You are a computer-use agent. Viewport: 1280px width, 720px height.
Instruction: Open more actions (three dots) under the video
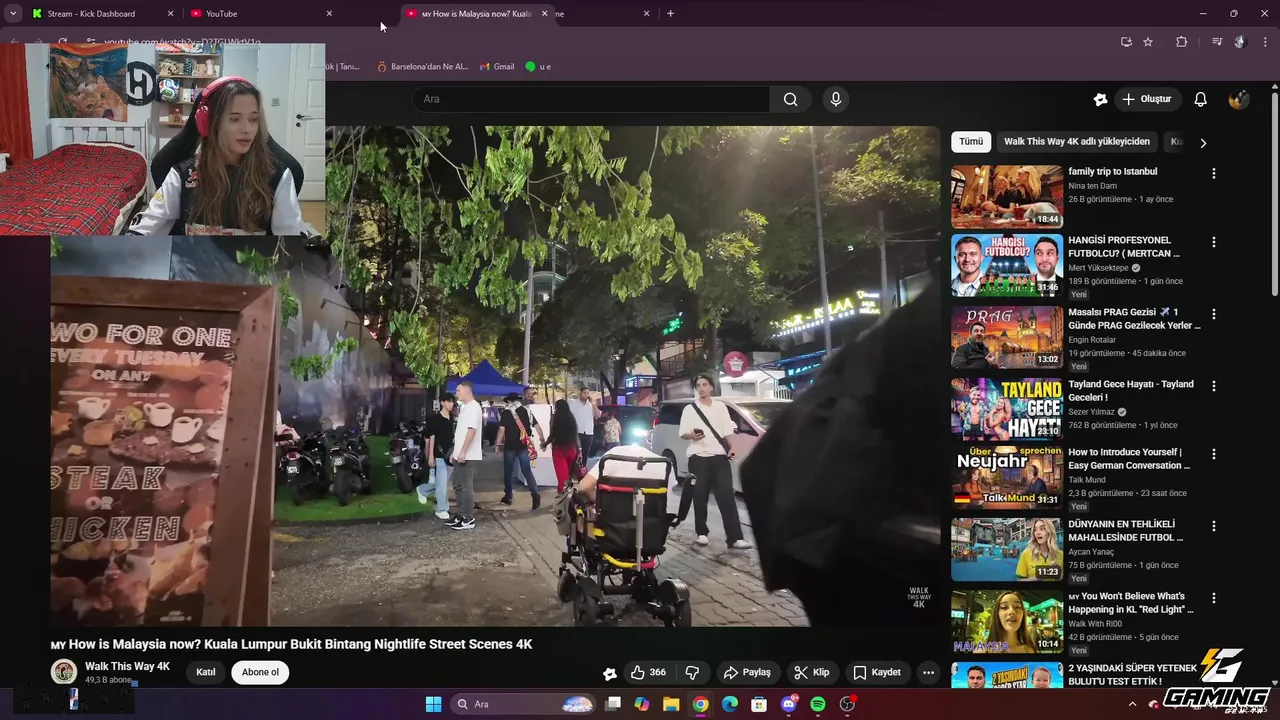pos(928,672)
